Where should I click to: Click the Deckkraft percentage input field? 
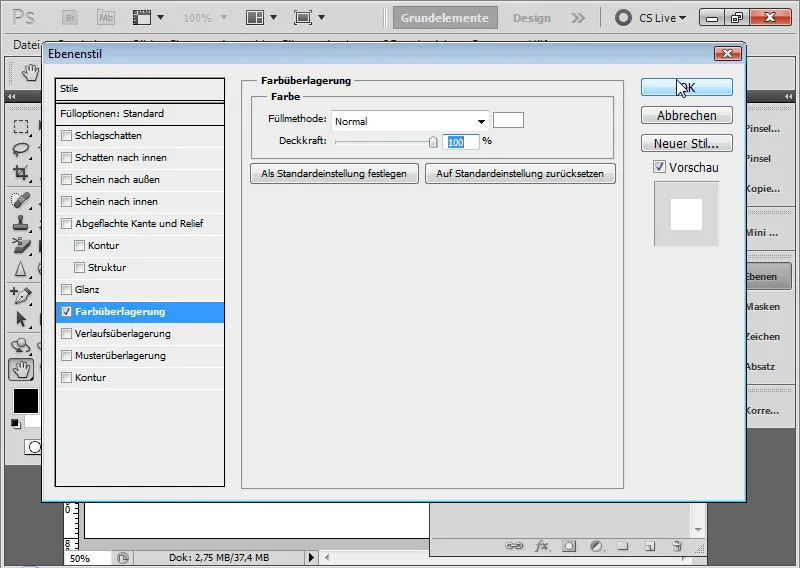pyautogui.click(x=461, y=142)
